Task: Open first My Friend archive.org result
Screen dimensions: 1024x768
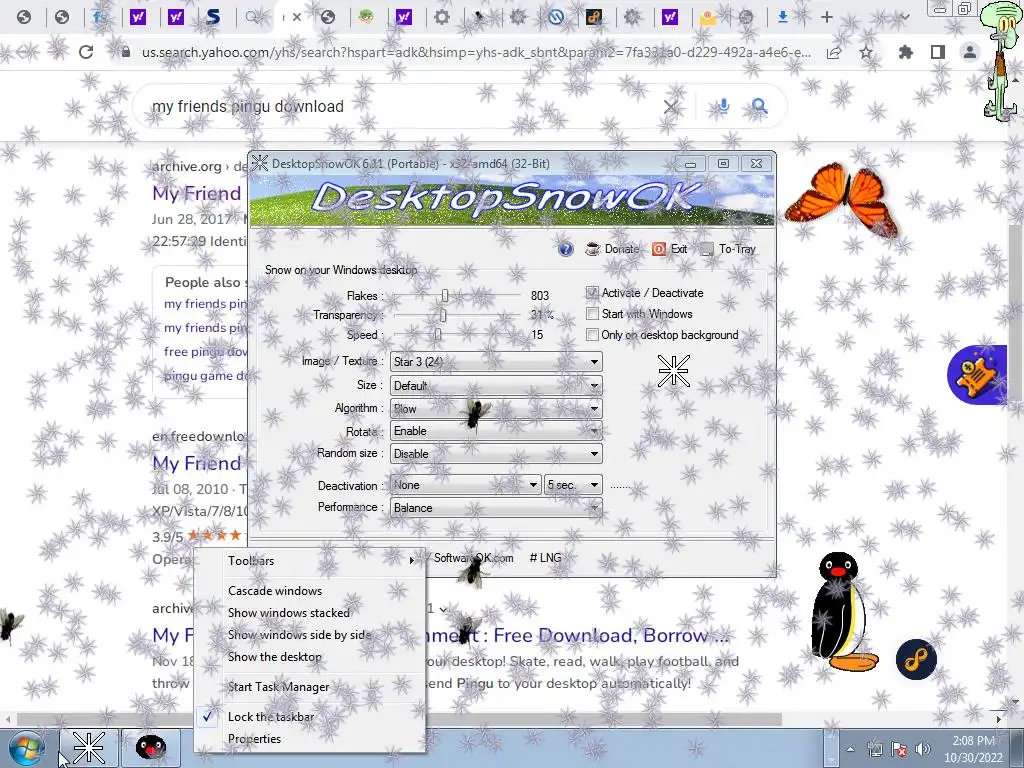Action: 197,193
